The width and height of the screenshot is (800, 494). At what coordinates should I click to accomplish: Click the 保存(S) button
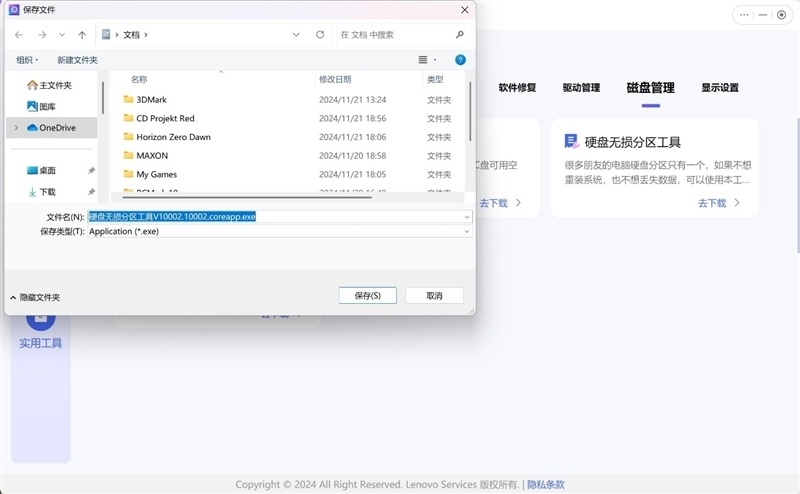pyautogui.click(x=368, y=295)
